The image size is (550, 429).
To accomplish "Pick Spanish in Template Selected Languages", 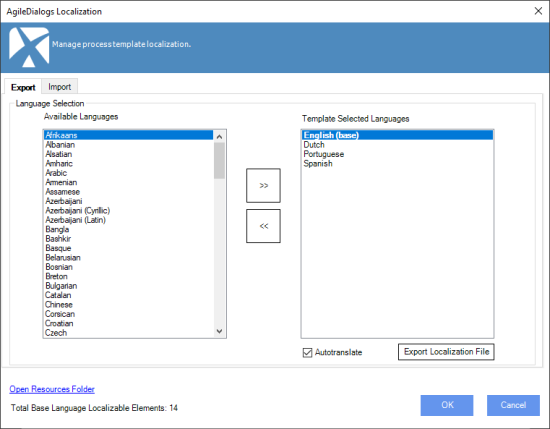I will point(397,163).
